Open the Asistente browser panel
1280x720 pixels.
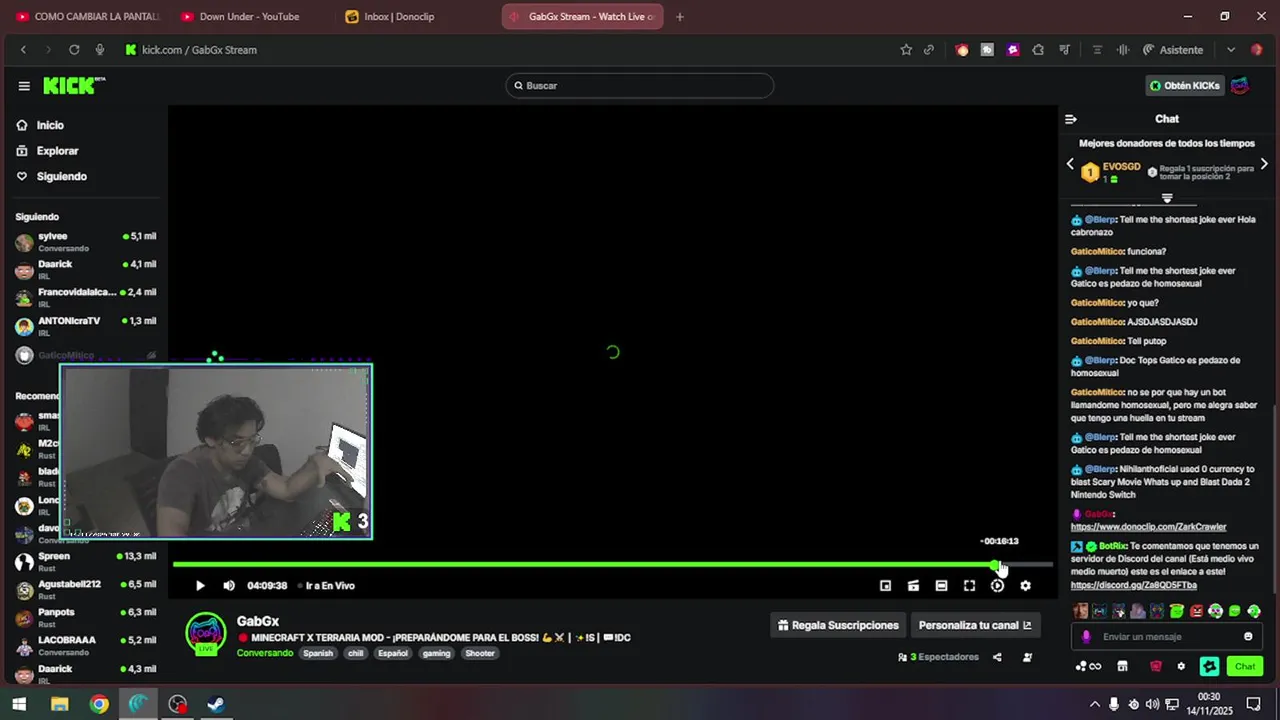pos(1174,50)
